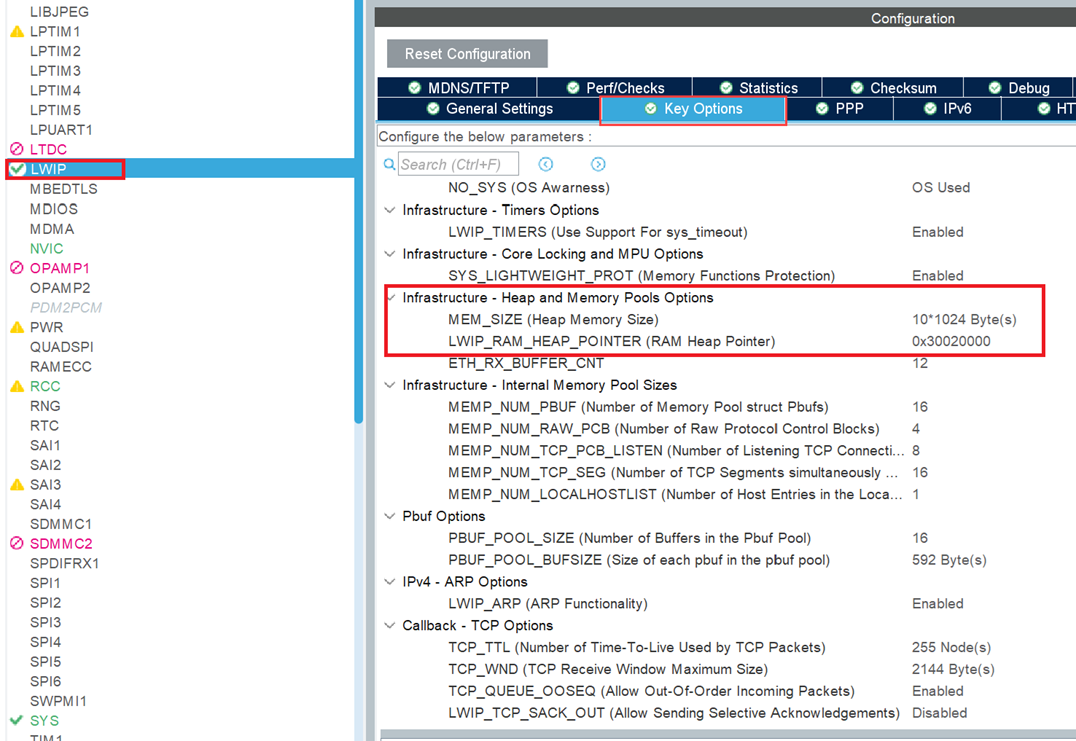Click the next search result arrow icon
1076x741 pixels.
(598, 164)
